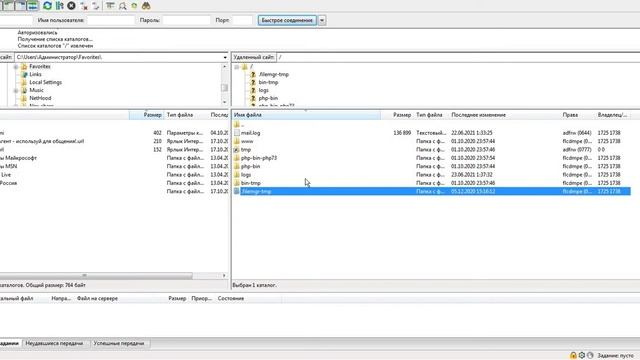Toggle the transfer queue display
Image resolution: width=640 pixels, height=360 pixels.
33,6
